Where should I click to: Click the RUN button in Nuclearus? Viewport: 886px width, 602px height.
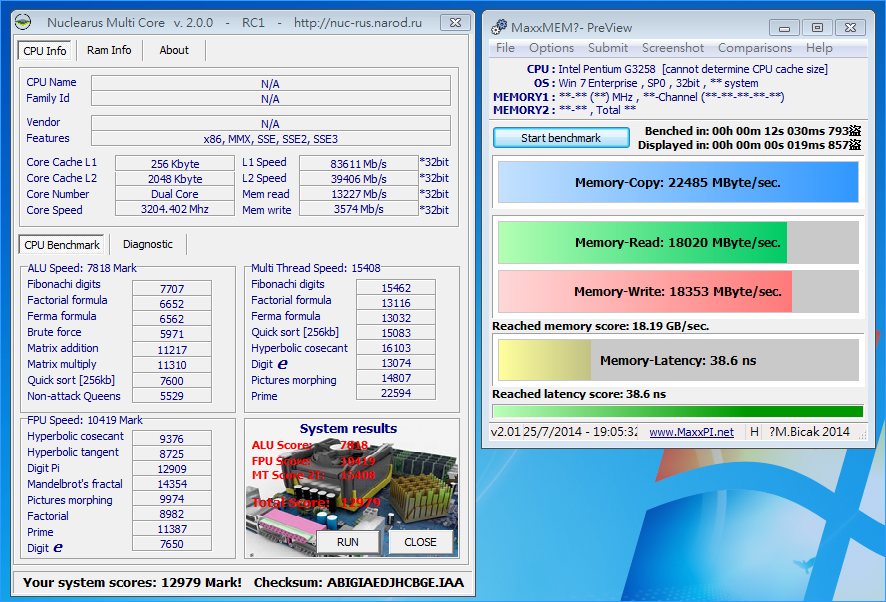click(x=348, y=542)
